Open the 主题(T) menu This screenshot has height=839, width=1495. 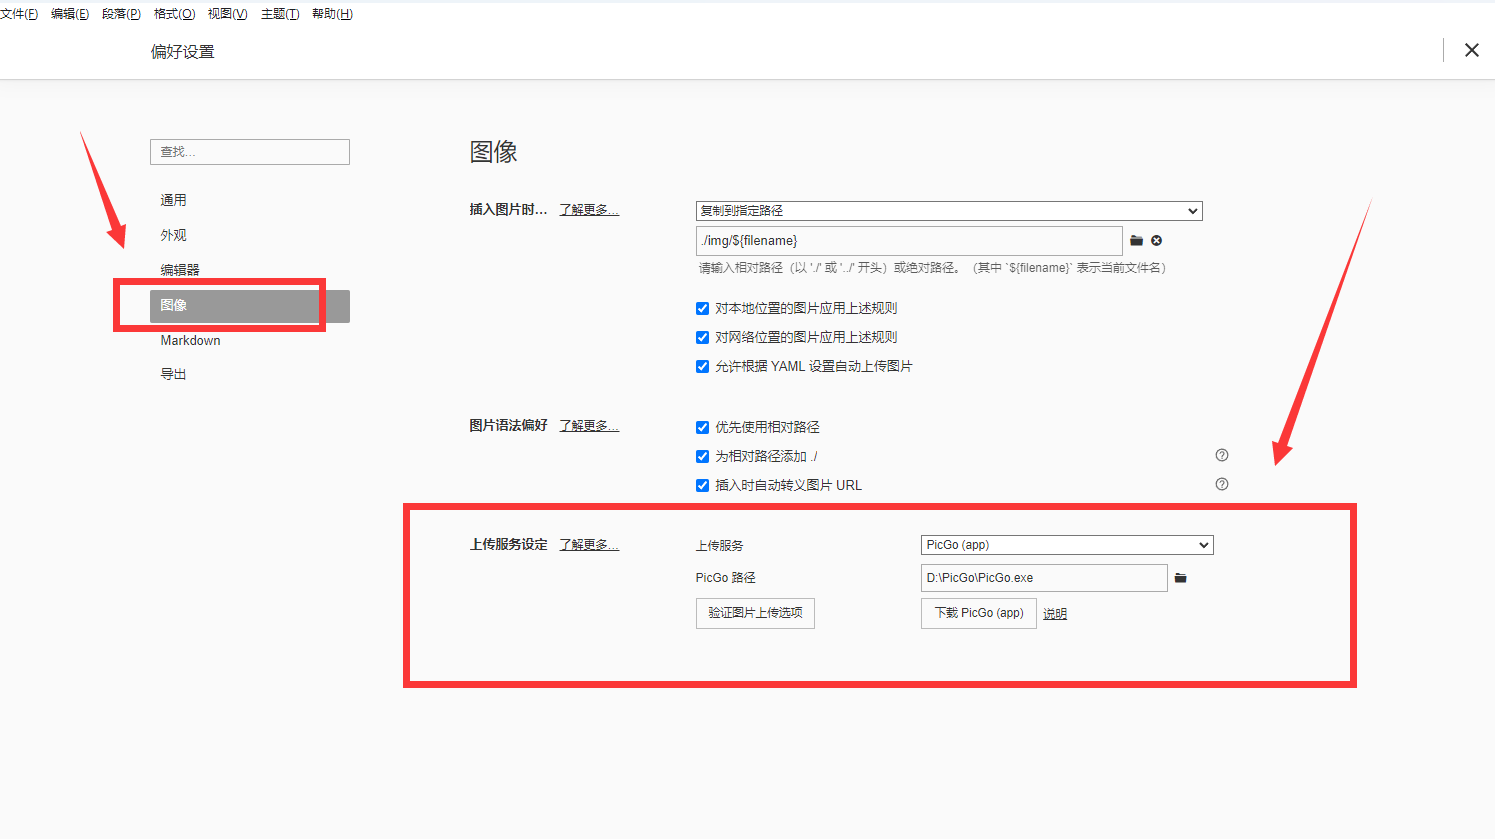280,14
